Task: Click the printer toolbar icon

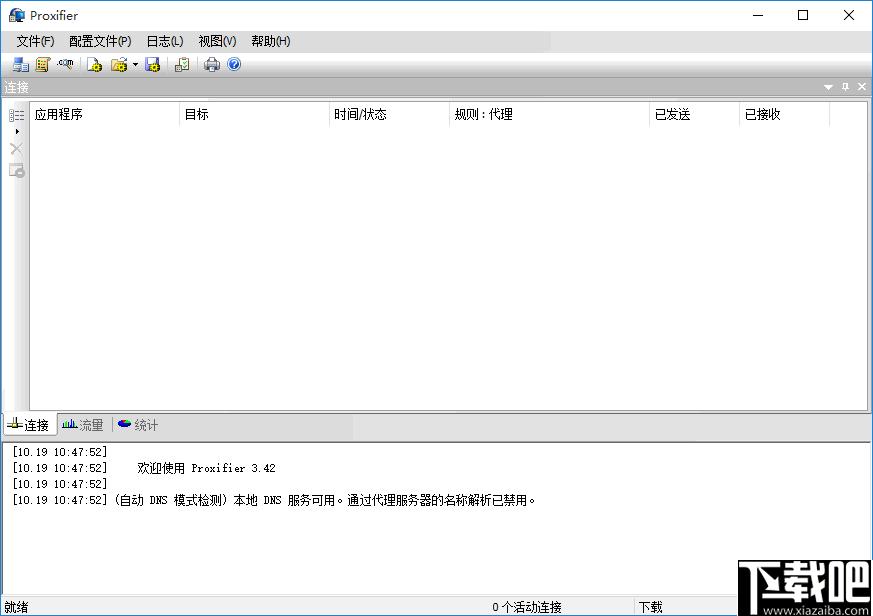Action: click(x=212, y=65)
